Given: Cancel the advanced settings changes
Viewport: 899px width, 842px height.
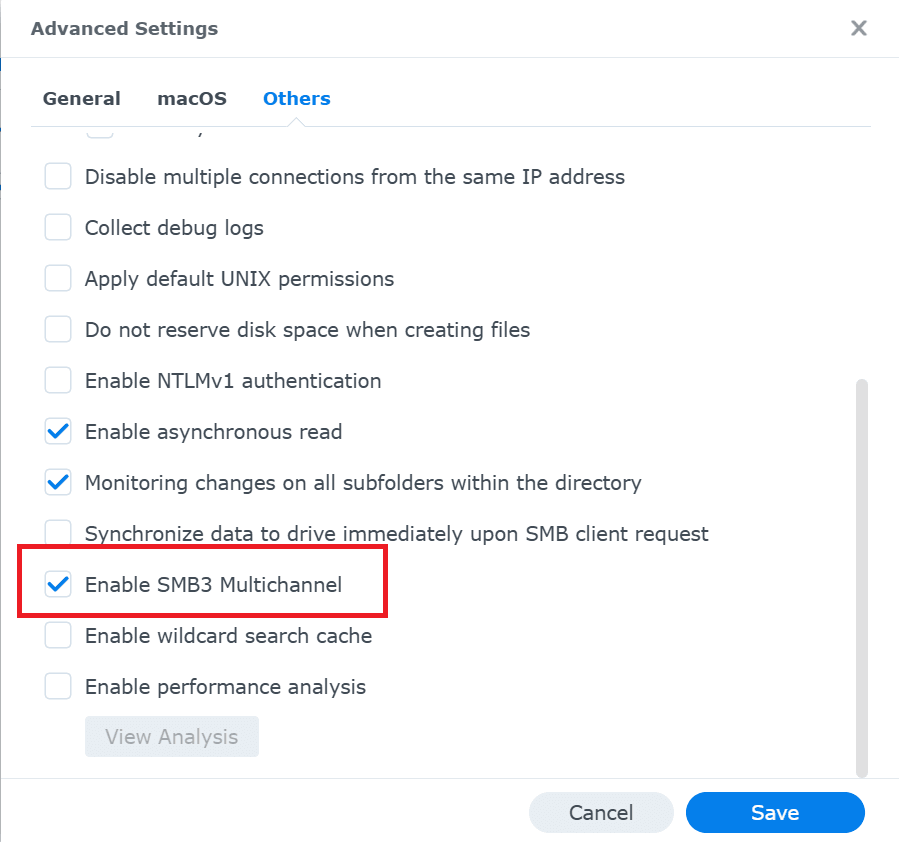Looking at the screenshot, I should (601, 812).
